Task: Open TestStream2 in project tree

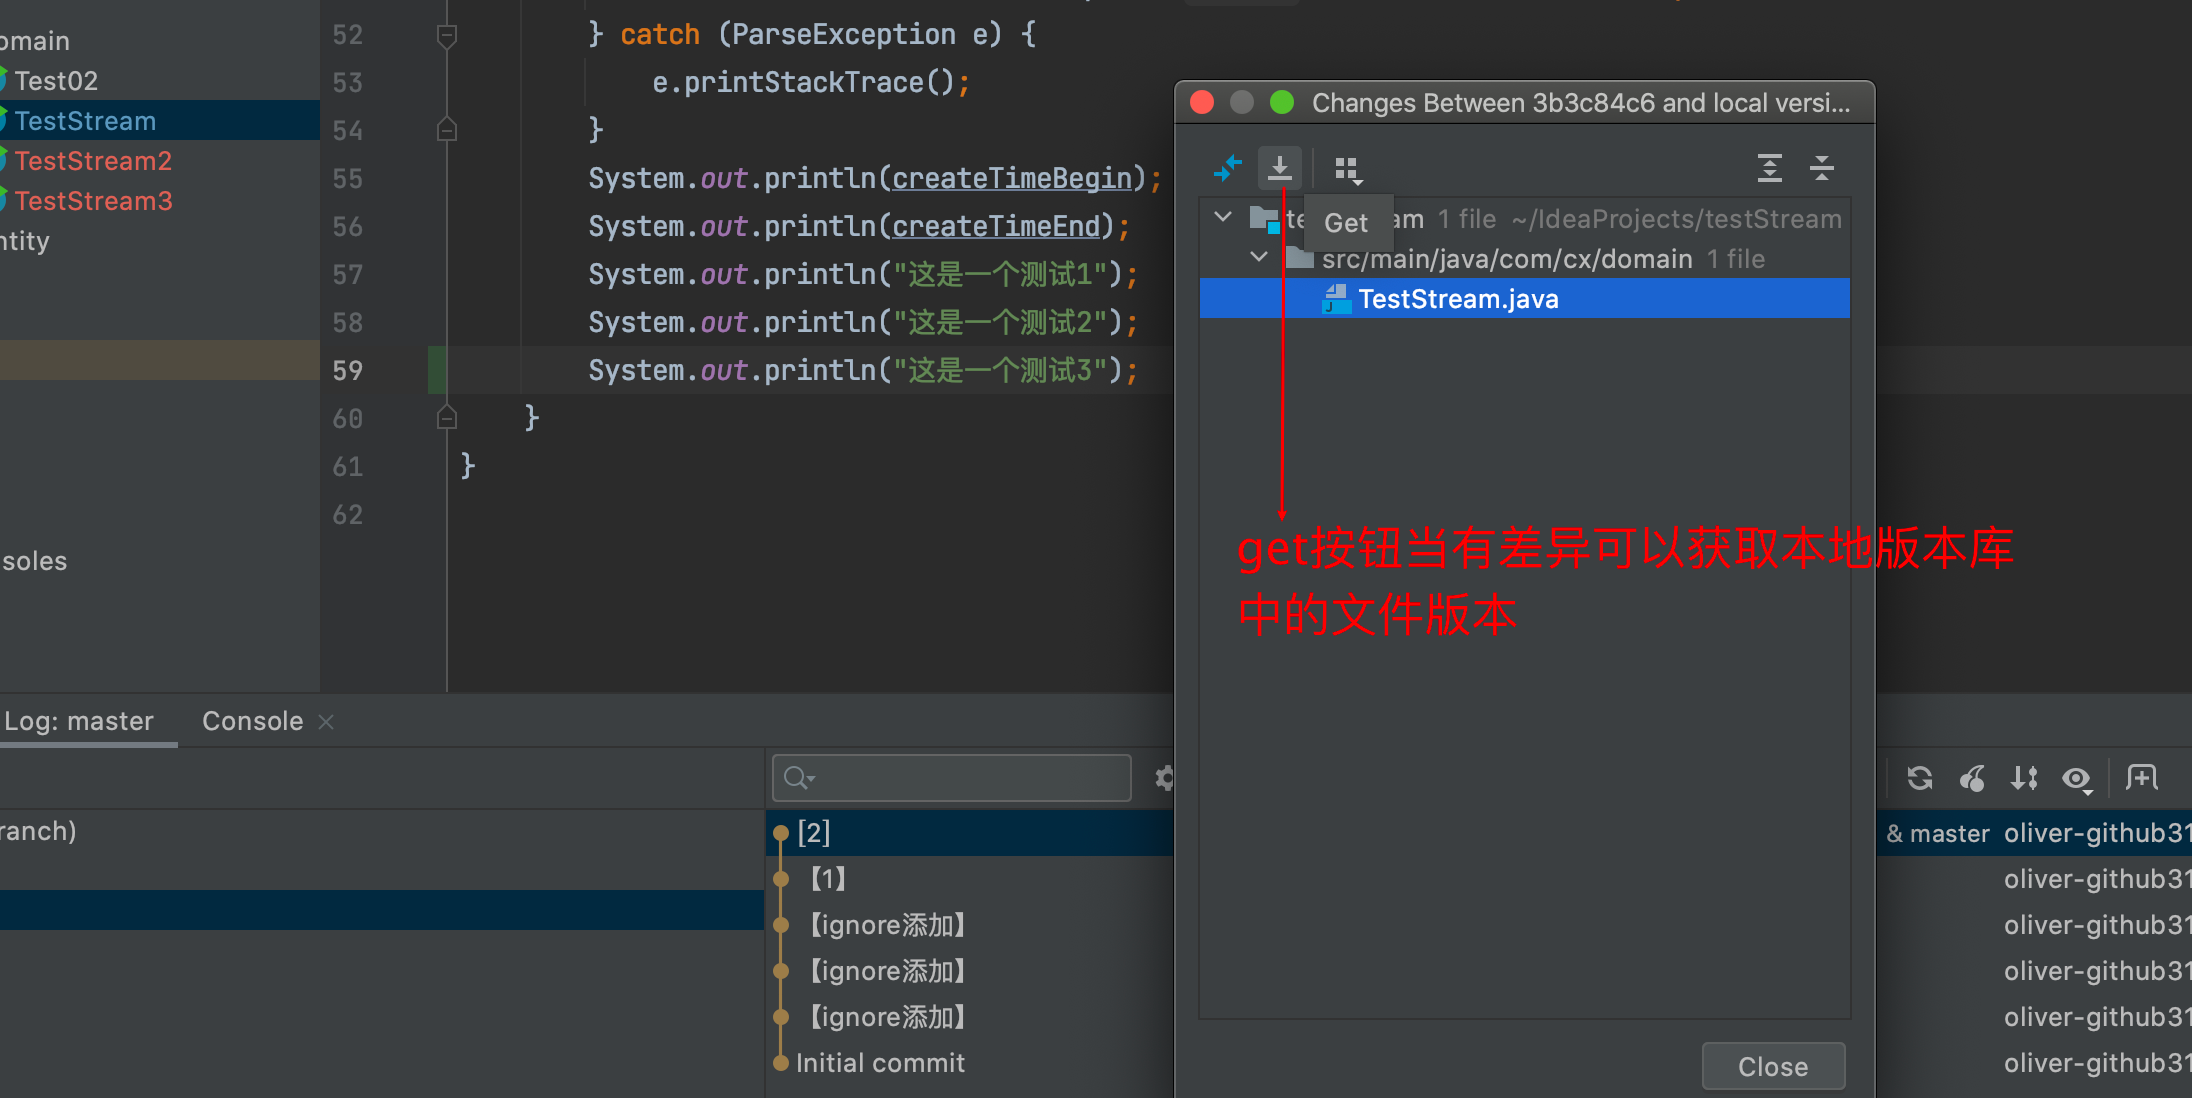Action: click(x=93, y=161)
